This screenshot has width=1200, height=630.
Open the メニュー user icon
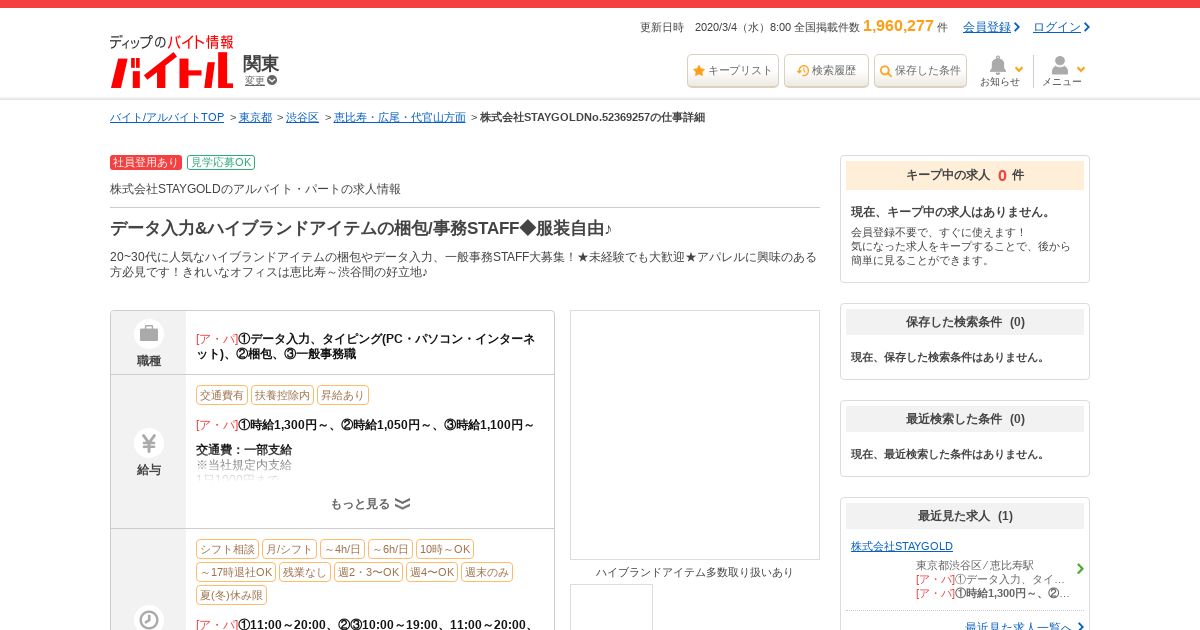[x=1059, y=65]
